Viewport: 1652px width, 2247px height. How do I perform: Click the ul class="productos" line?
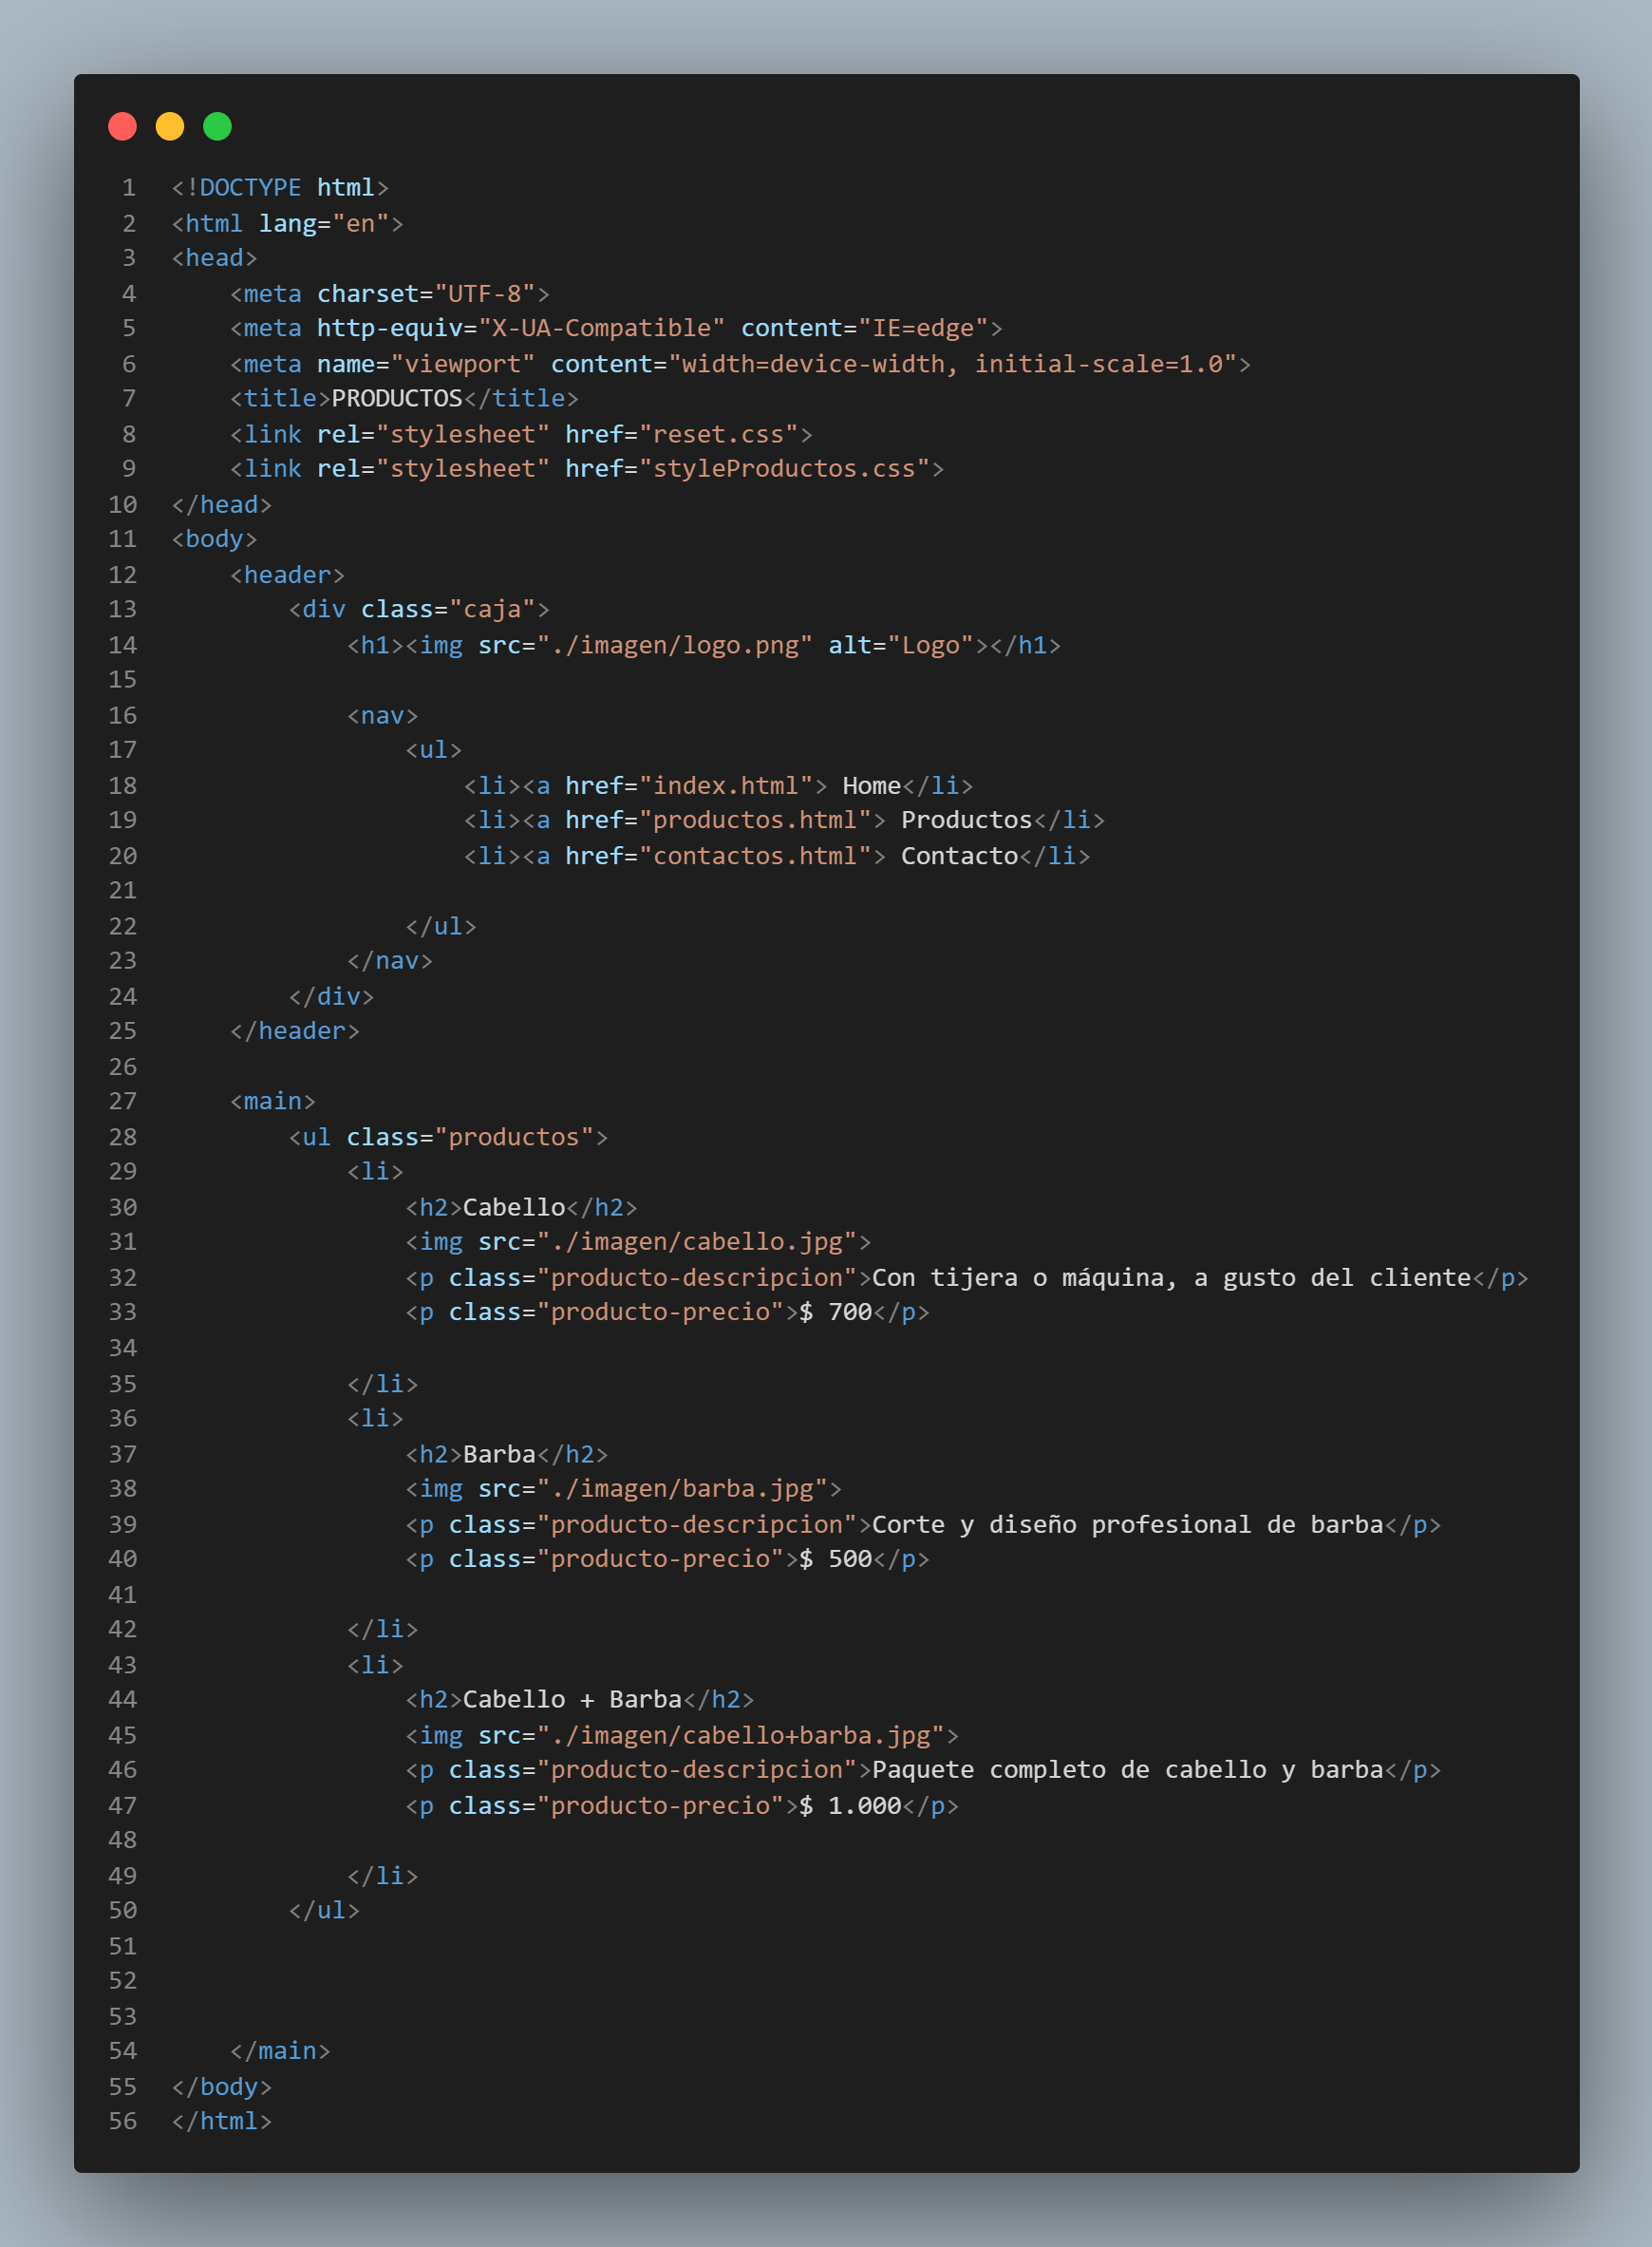(448, 1137)
